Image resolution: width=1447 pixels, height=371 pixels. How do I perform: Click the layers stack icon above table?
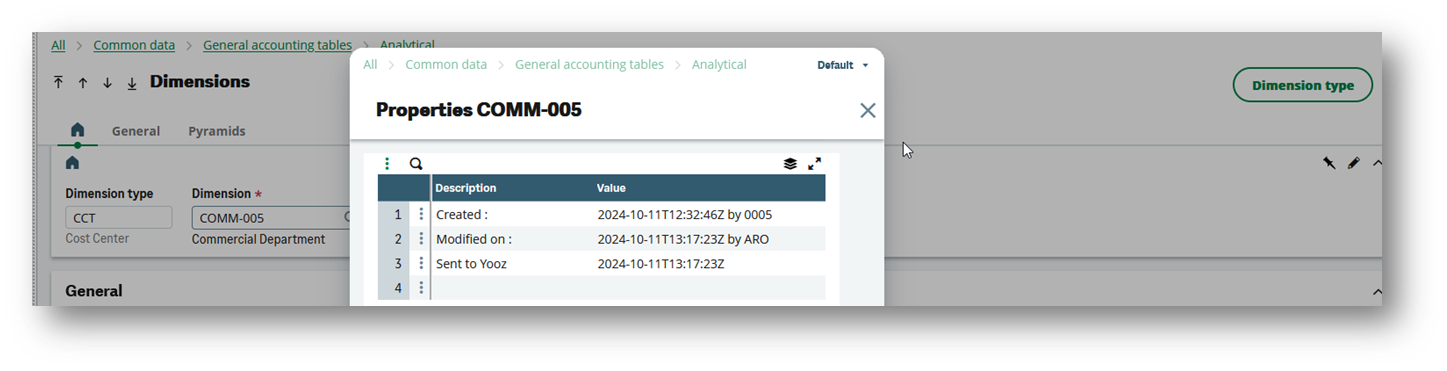[x=790, y=164]
